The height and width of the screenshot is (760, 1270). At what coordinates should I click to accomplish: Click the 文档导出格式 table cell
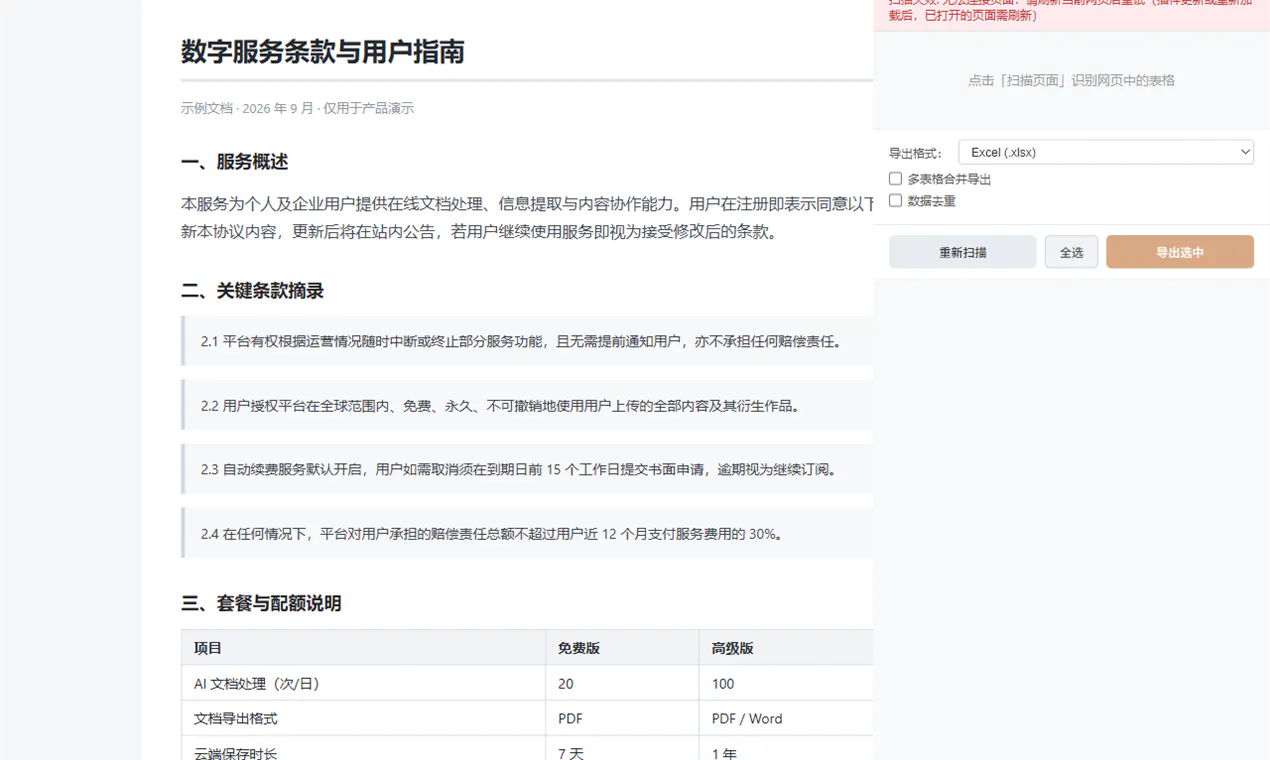(x=363, y=719)
